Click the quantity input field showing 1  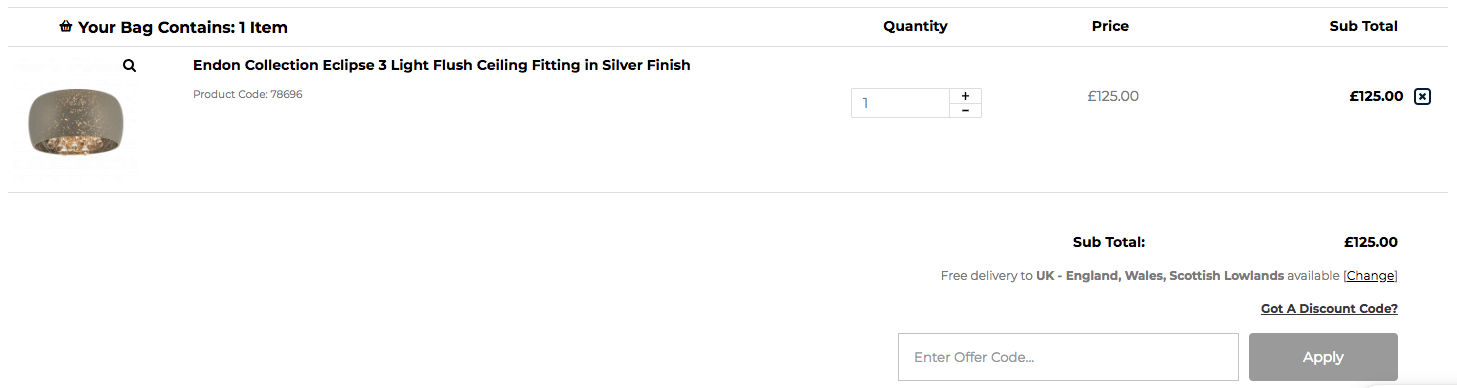(900, 103)
